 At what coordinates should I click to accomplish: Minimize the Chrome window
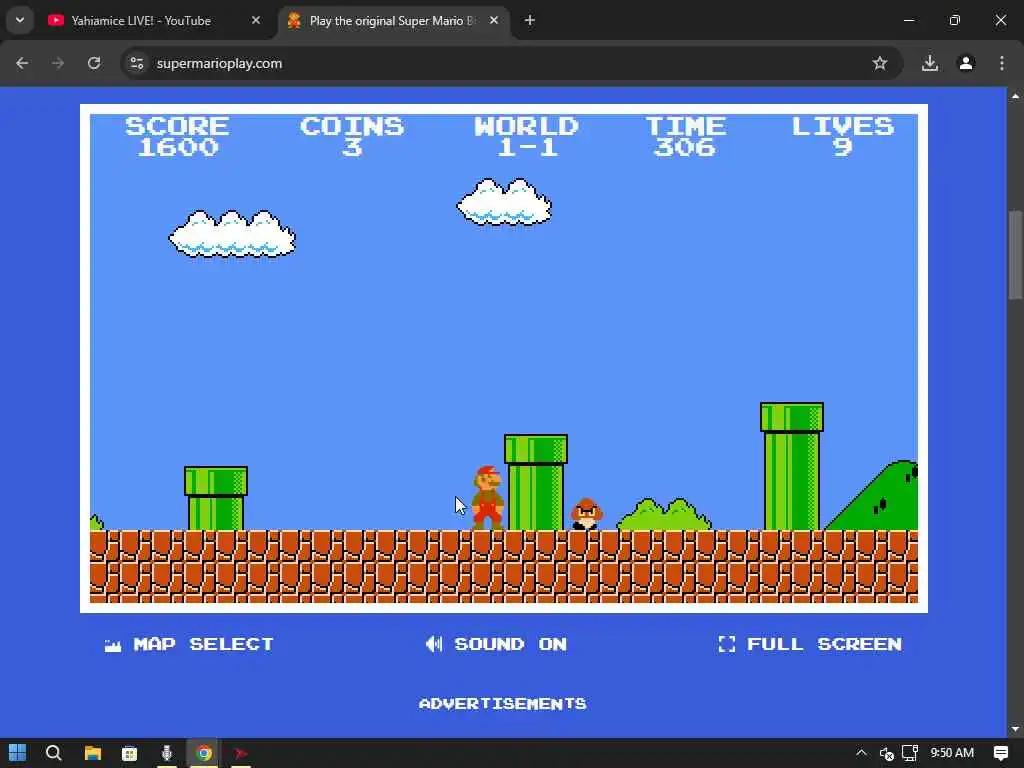pyautogui.click(x=908, y=20)
